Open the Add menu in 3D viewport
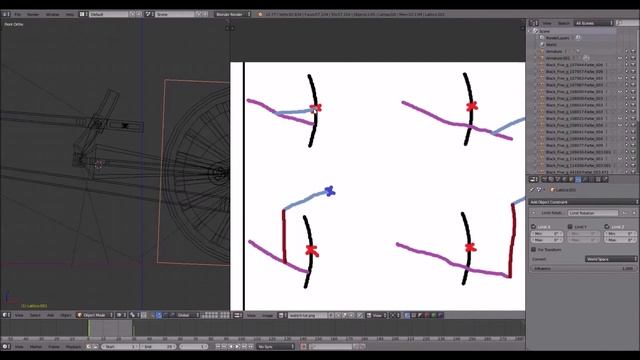 (x=51, y=315)
